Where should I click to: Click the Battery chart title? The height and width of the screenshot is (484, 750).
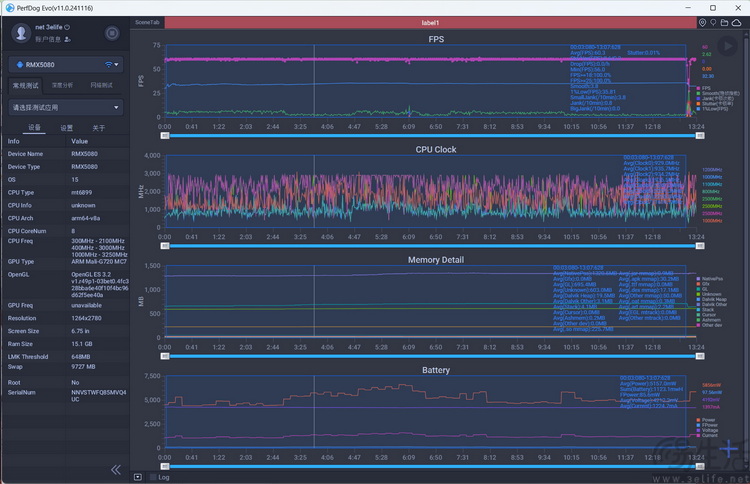[x=436, y=370]
